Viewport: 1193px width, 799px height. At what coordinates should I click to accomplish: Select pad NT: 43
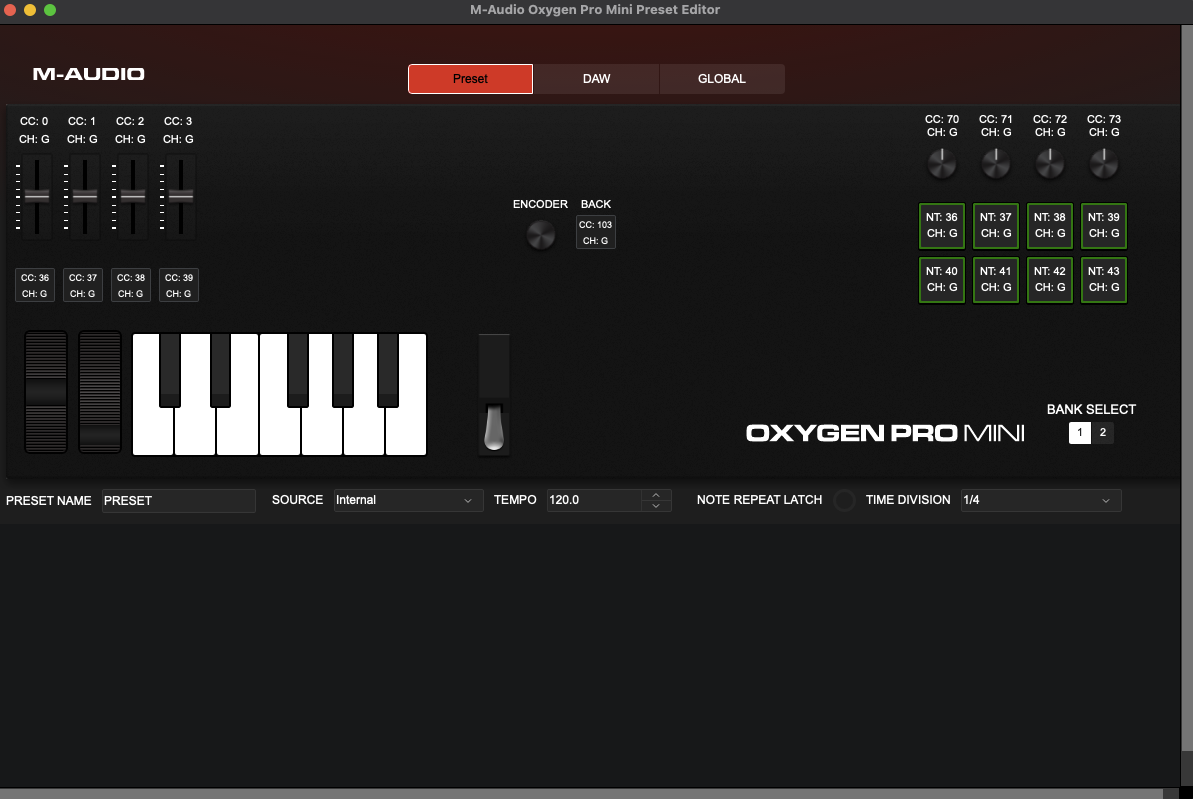pos(1104,279)
